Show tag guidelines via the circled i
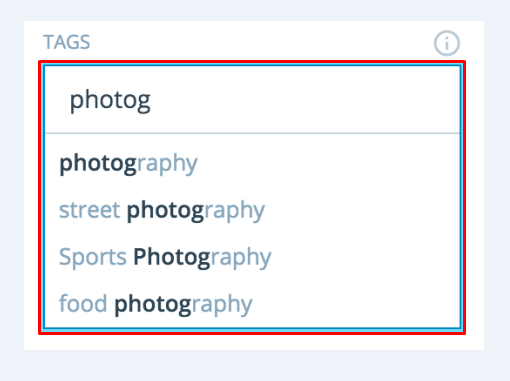Image resolution: width=510 pixels, height=381 pixels. click(x=447, y=43)
